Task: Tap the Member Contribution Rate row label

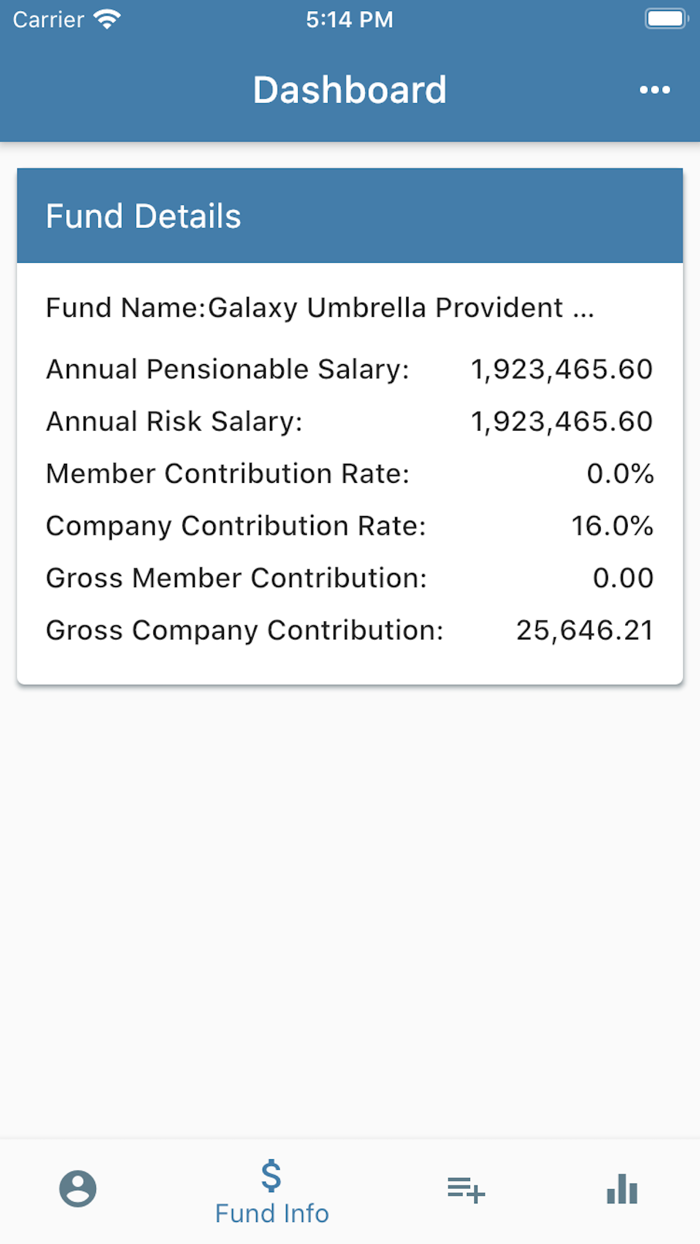Action: click(228, 474)
